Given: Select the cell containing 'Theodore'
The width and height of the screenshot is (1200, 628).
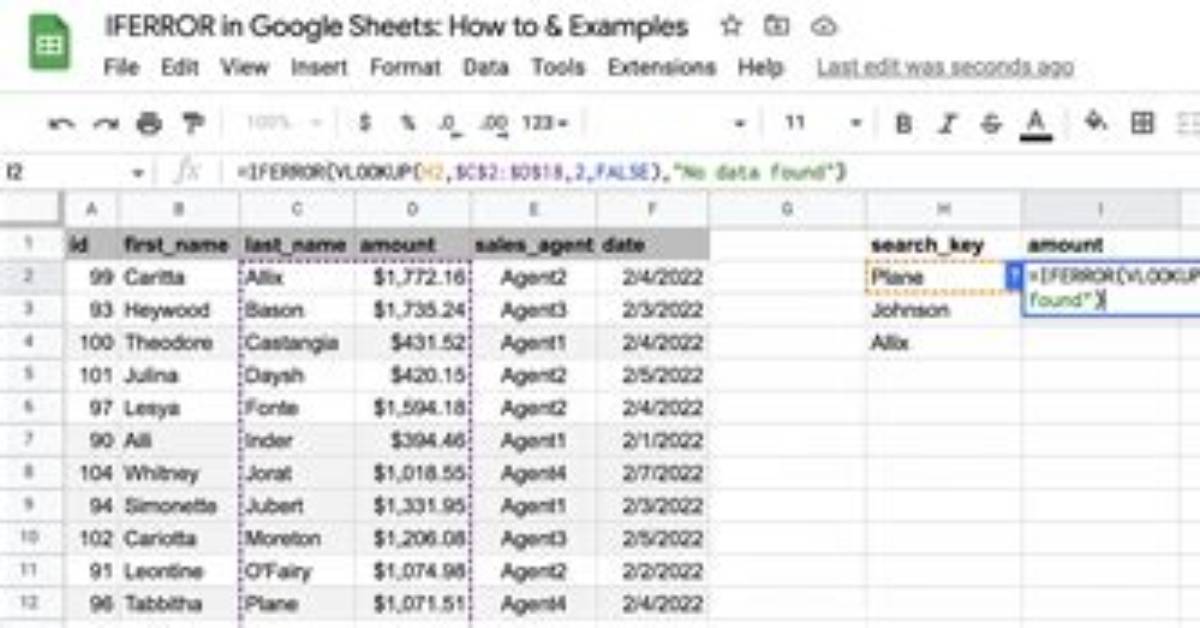Looking at the screenshot, I should click(179, 342).
